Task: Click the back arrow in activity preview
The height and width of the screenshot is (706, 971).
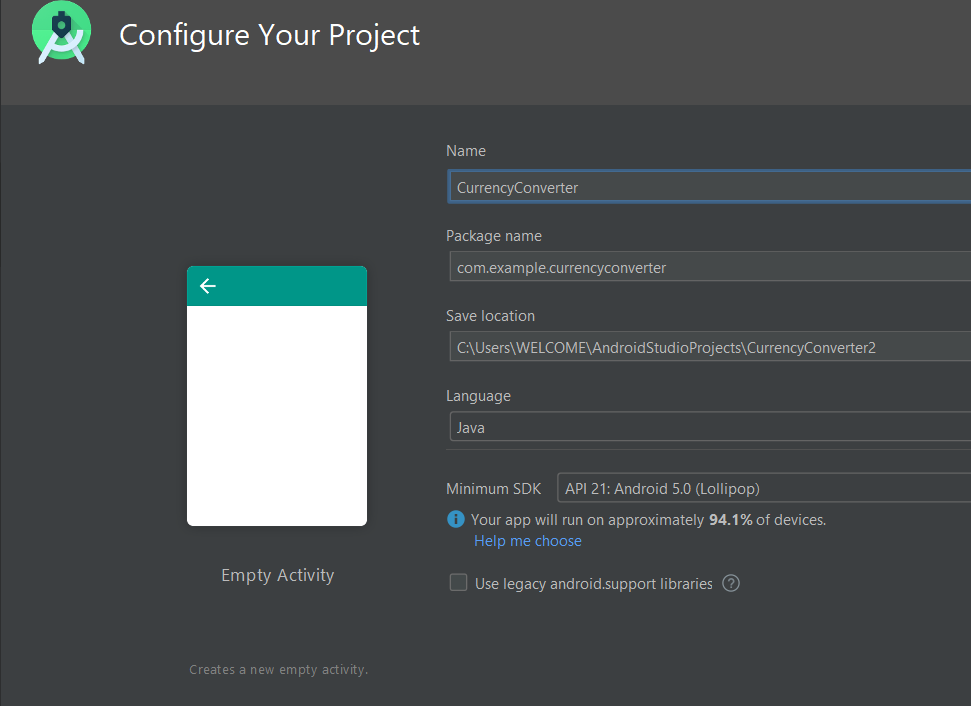Action: [207, 286]
